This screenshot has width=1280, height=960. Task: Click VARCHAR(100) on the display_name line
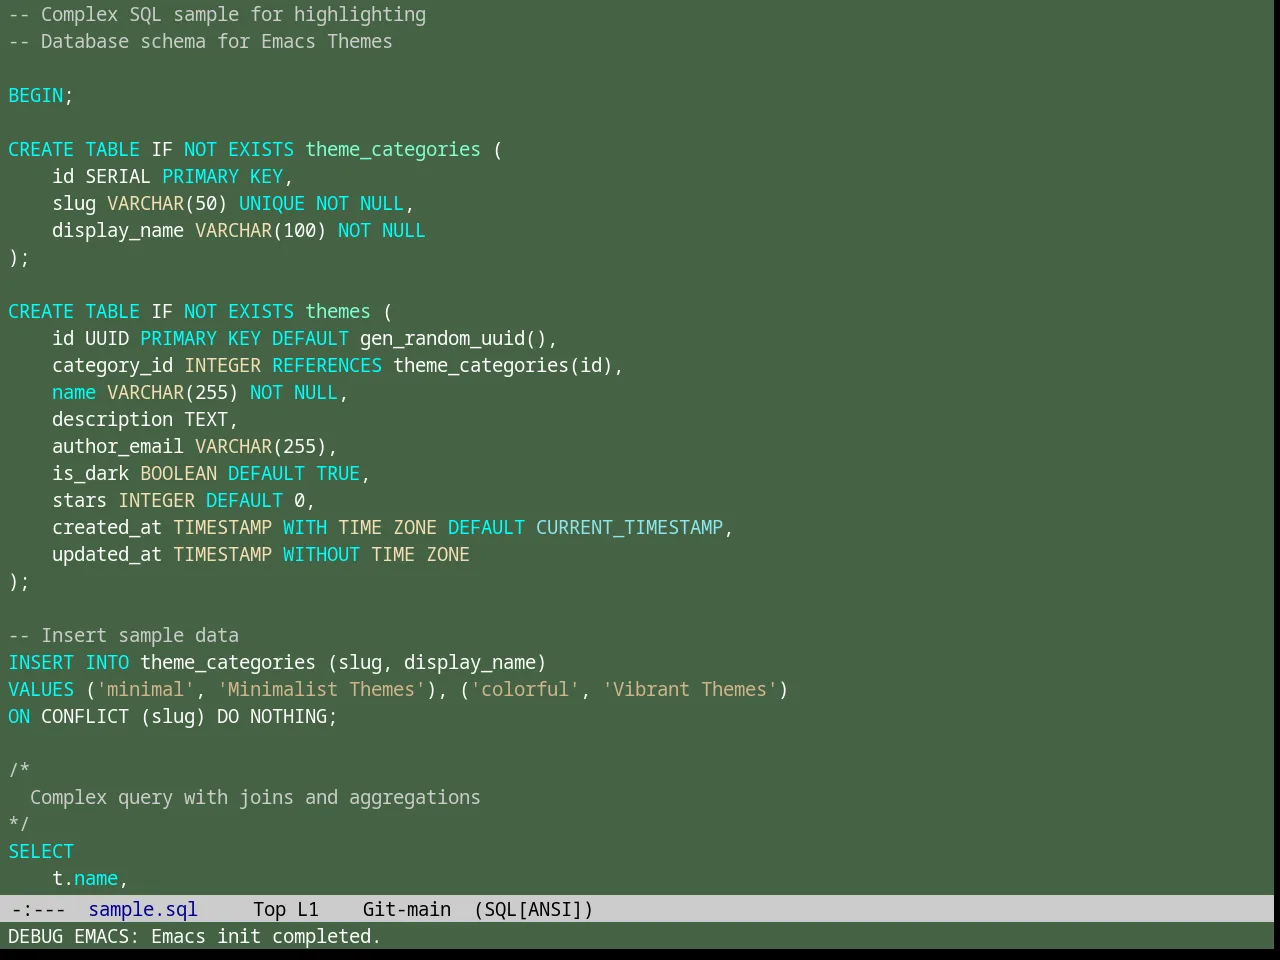(261, 230)
